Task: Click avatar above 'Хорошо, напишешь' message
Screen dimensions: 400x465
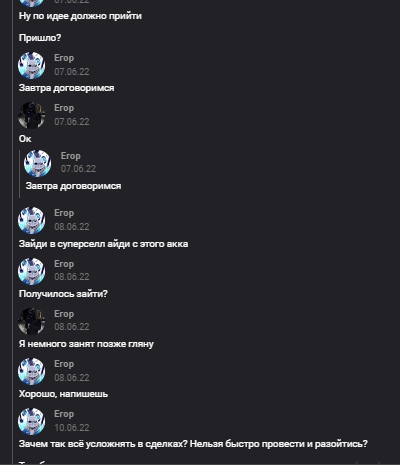Action: click(x=31, y=371)
